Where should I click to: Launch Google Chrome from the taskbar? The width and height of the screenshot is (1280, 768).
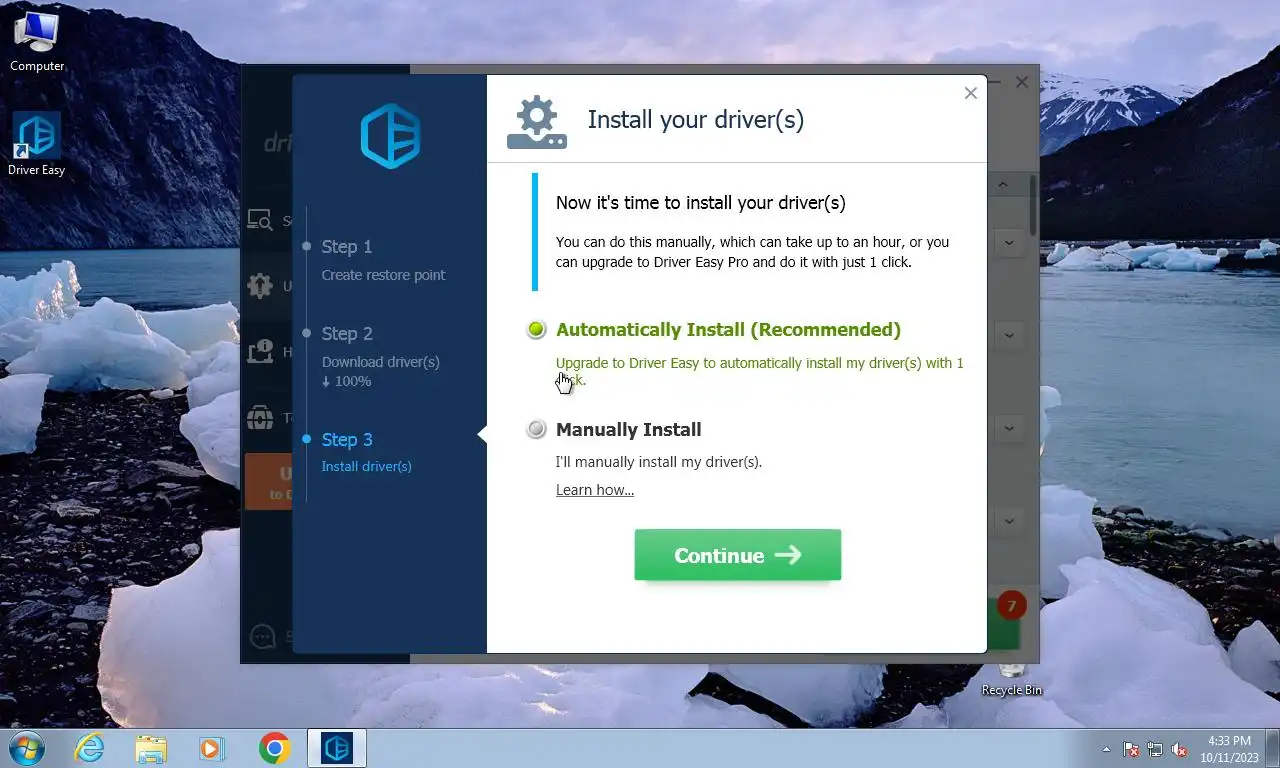click(x=274, y=748)
